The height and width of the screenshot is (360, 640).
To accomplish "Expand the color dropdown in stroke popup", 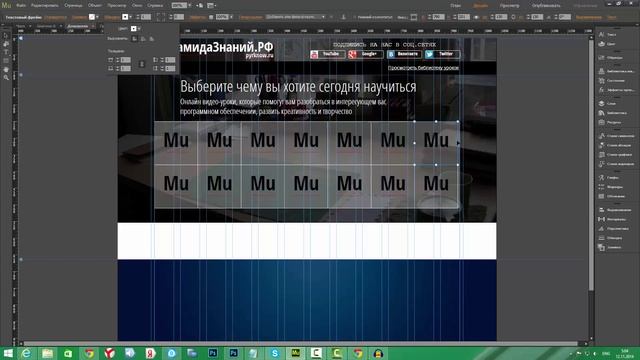I will pos(139,29).
